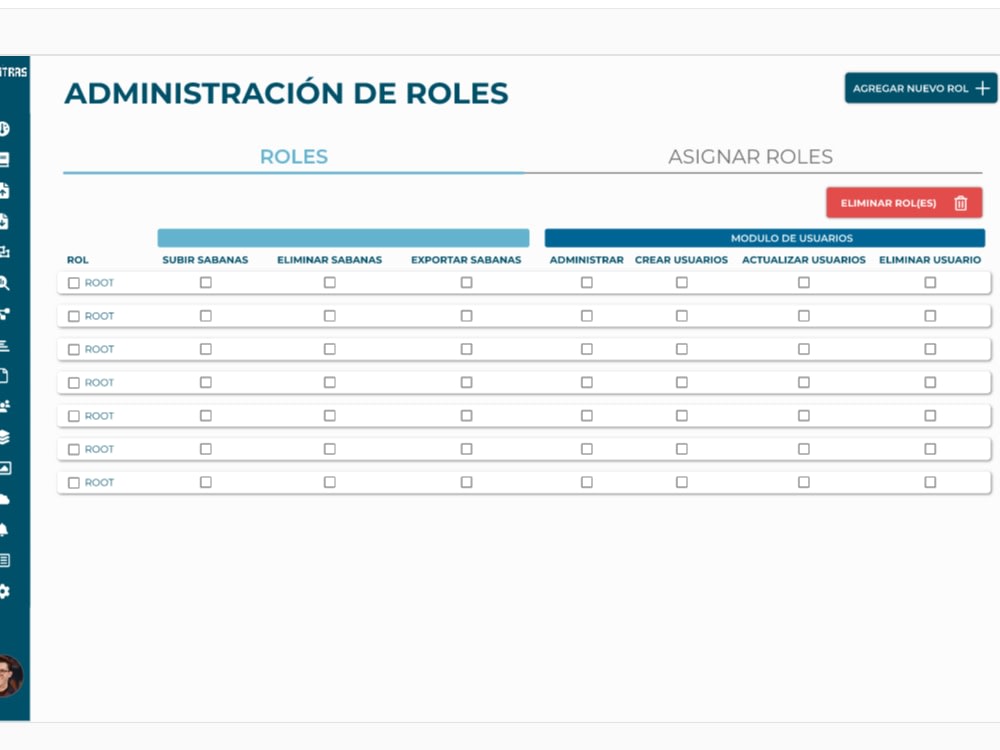The image size is (1000, 750).
Task: Click the aligned lines icon in the sidebar
Action: tap(4, 345)
